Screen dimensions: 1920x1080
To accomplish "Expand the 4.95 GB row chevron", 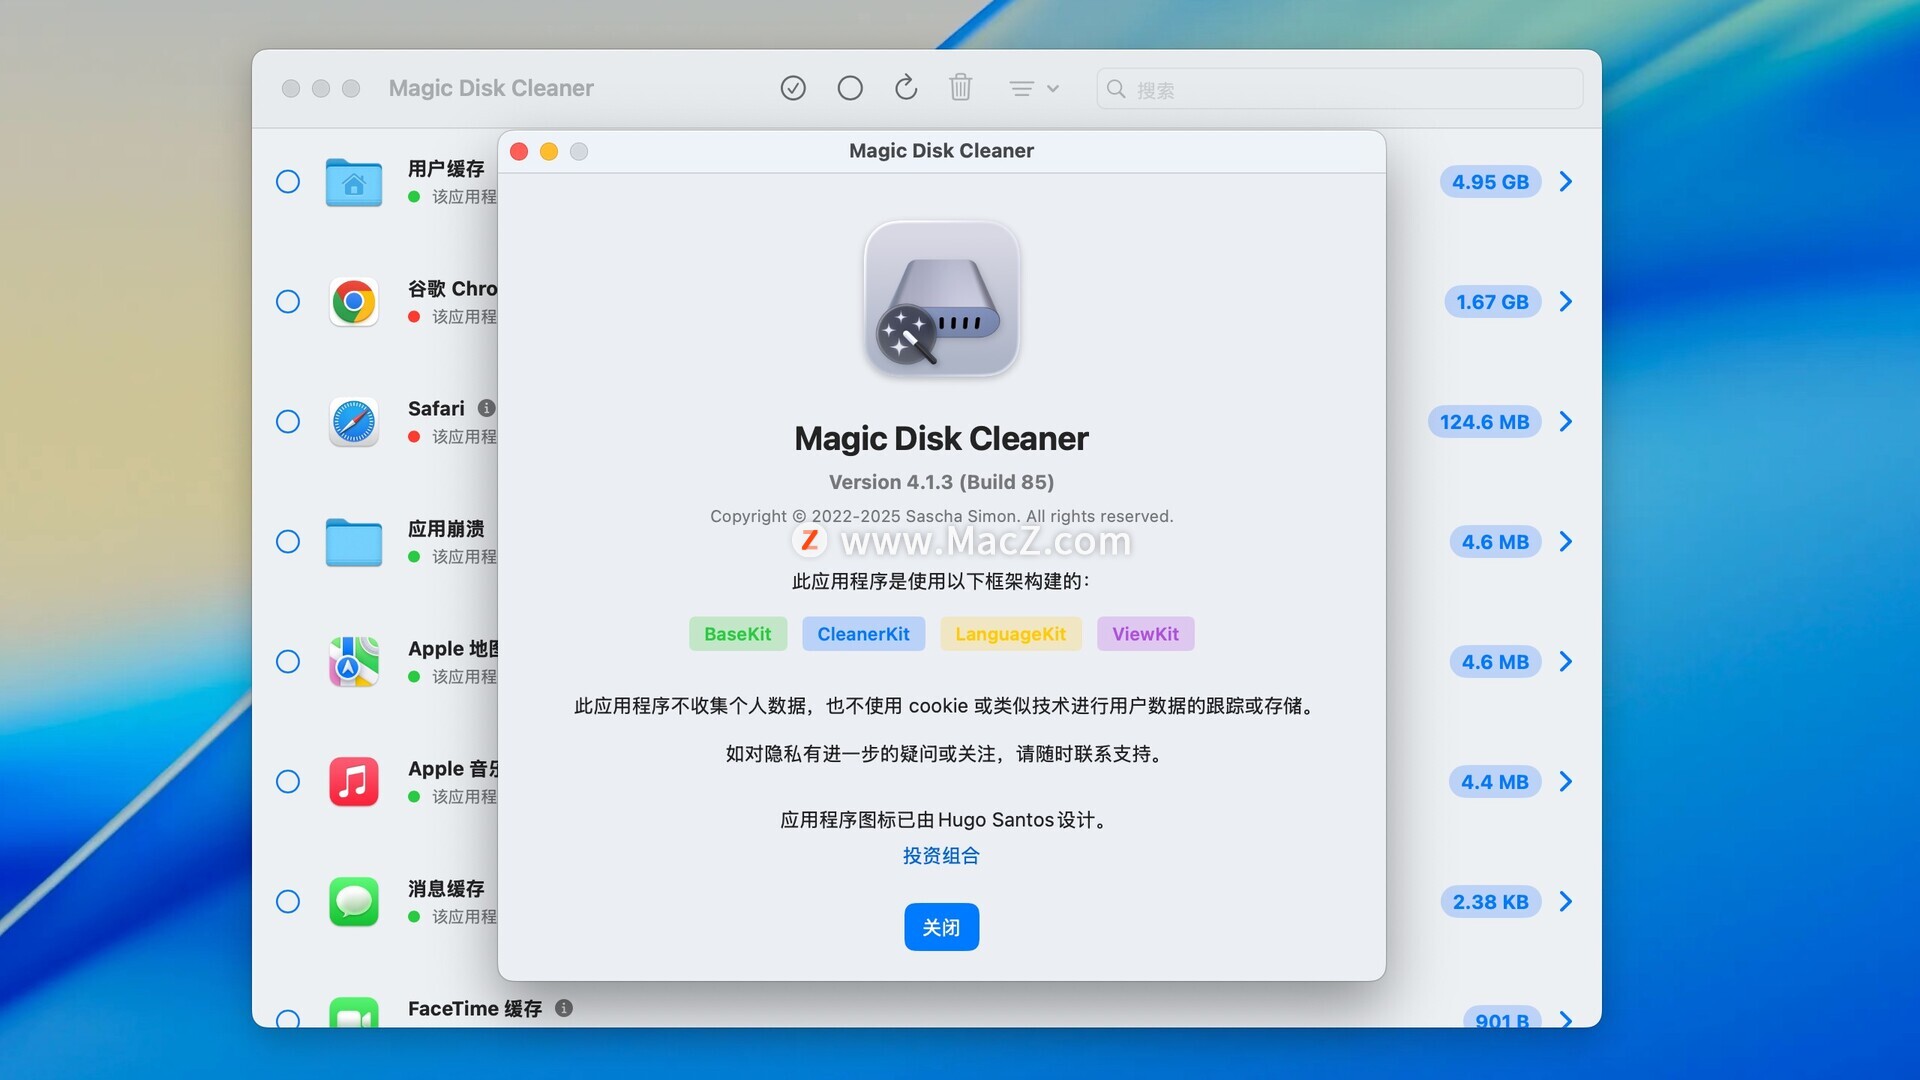I will click(x=1566, y=182).
